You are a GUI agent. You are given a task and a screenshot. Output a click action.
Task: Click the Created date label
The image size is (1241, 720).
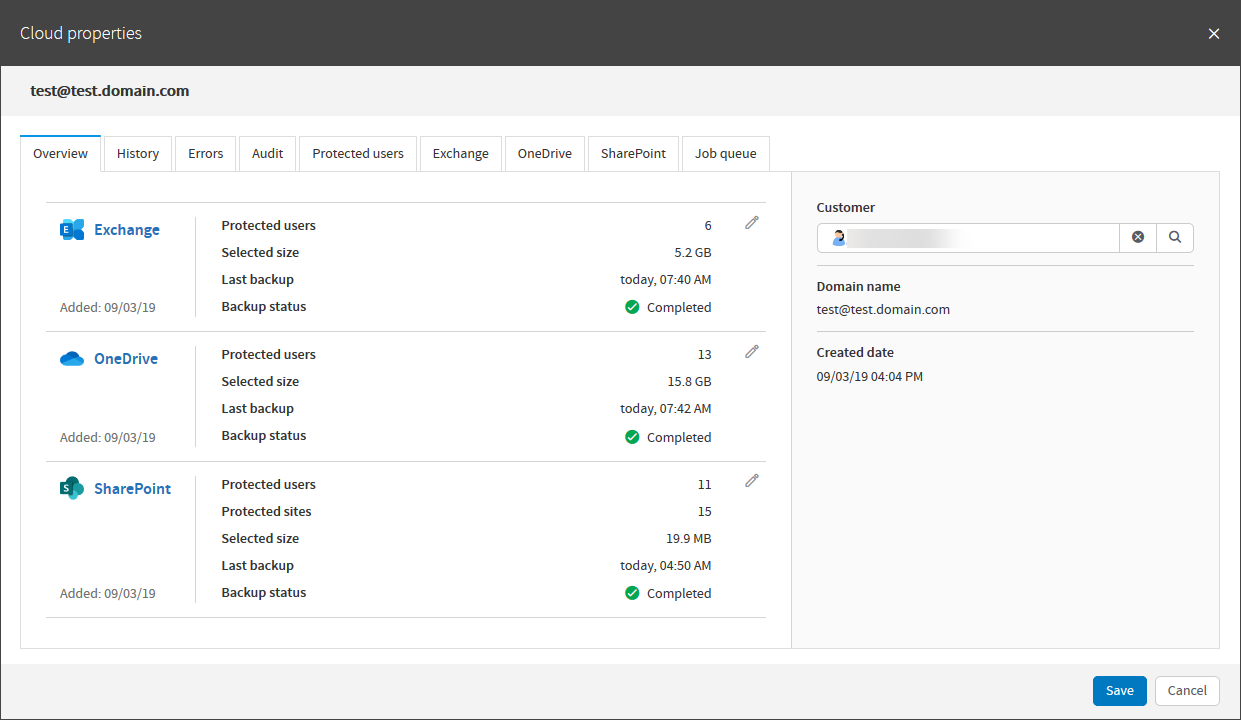855,353
